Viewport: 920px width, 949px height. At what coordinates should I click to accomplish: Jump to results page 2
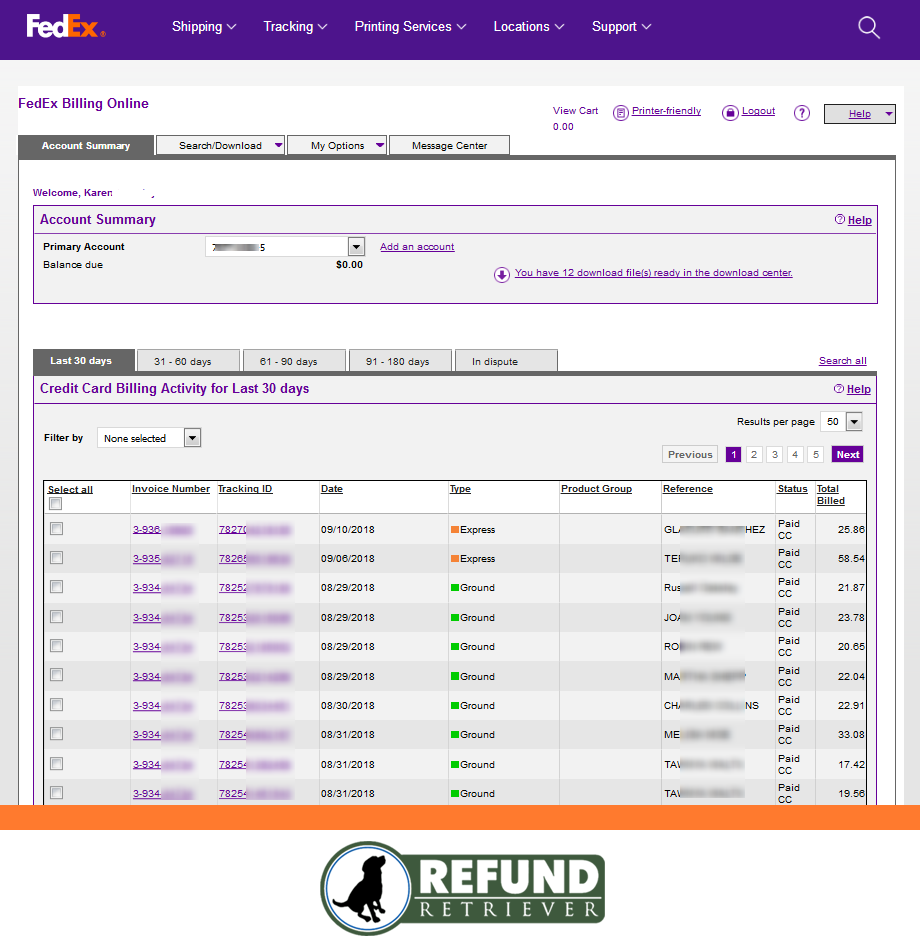[754, 455]
